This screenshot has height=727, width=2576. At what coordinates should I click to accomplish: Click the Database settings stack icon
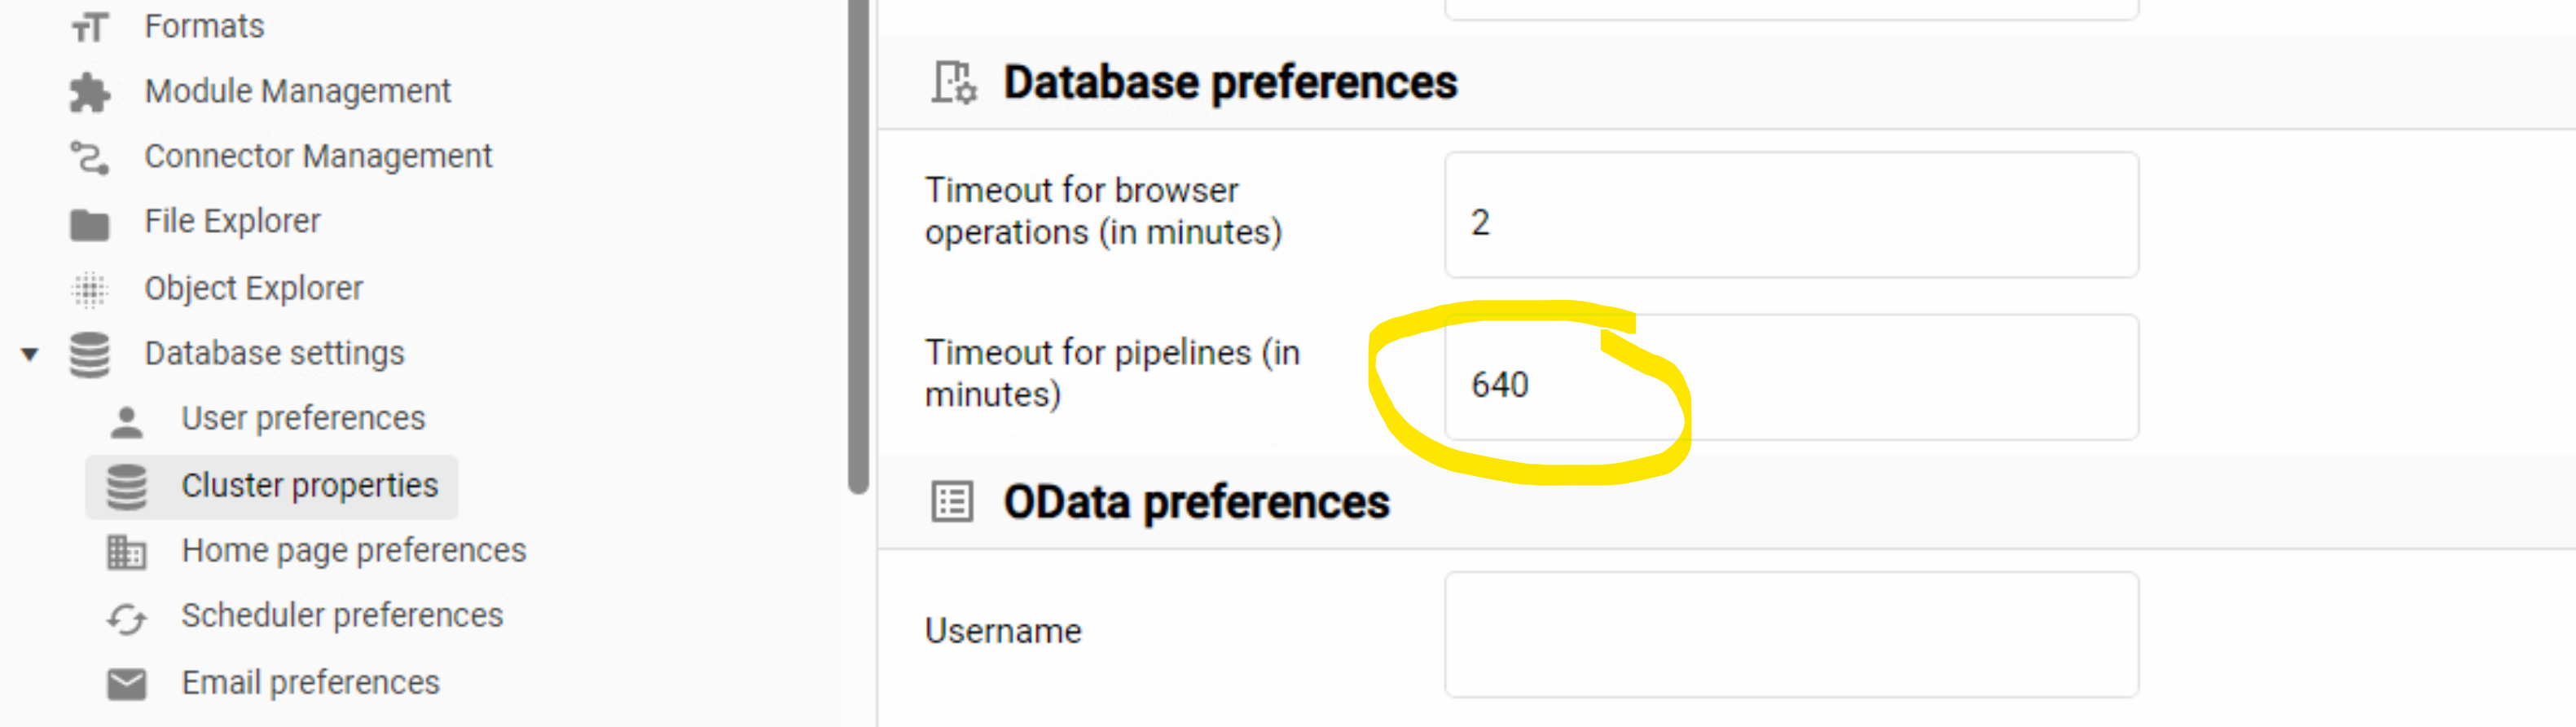point(89,355)
